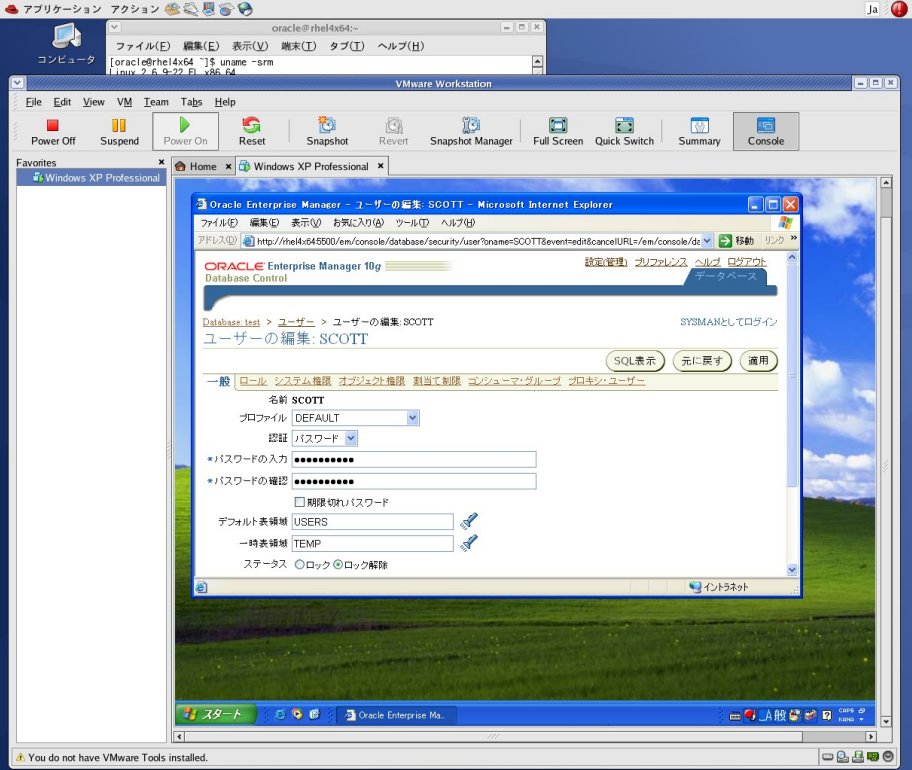Click the 一時表領域 TEMP field
The image size is (912, 770).
pyautogui.click(x=372, y=543)
